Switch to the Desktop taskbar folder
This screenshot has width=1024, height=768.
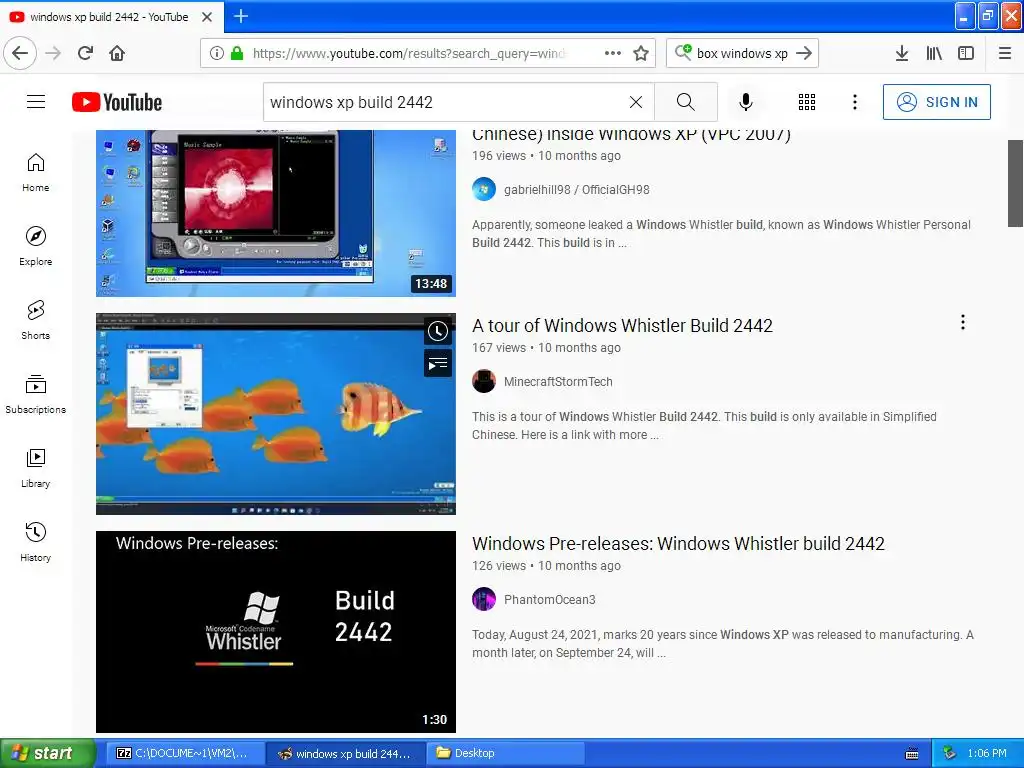[x=505, y=753]
